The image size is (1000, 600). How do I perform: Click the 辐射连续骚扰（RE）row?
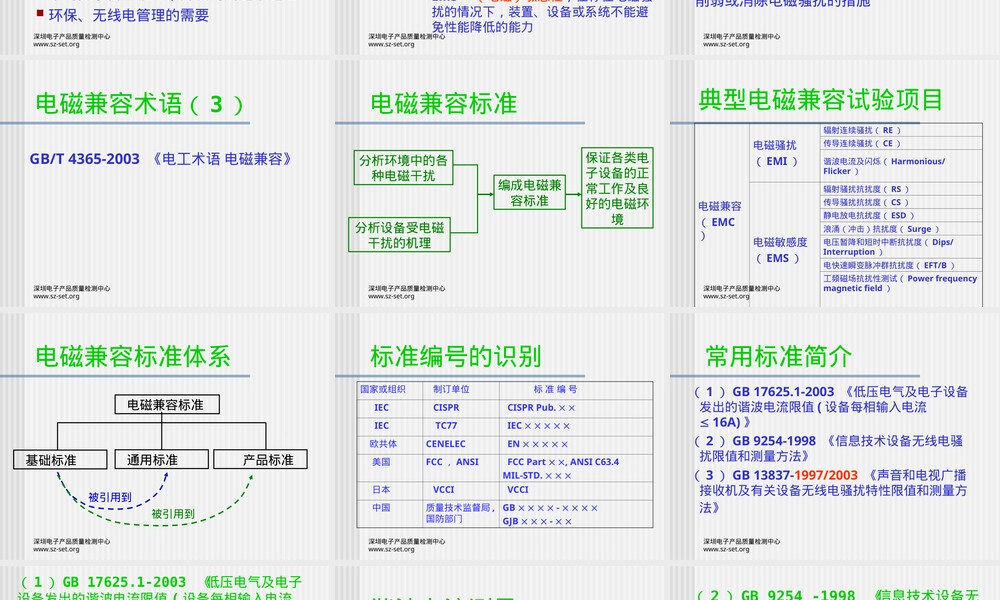click(x=901, y=130)
